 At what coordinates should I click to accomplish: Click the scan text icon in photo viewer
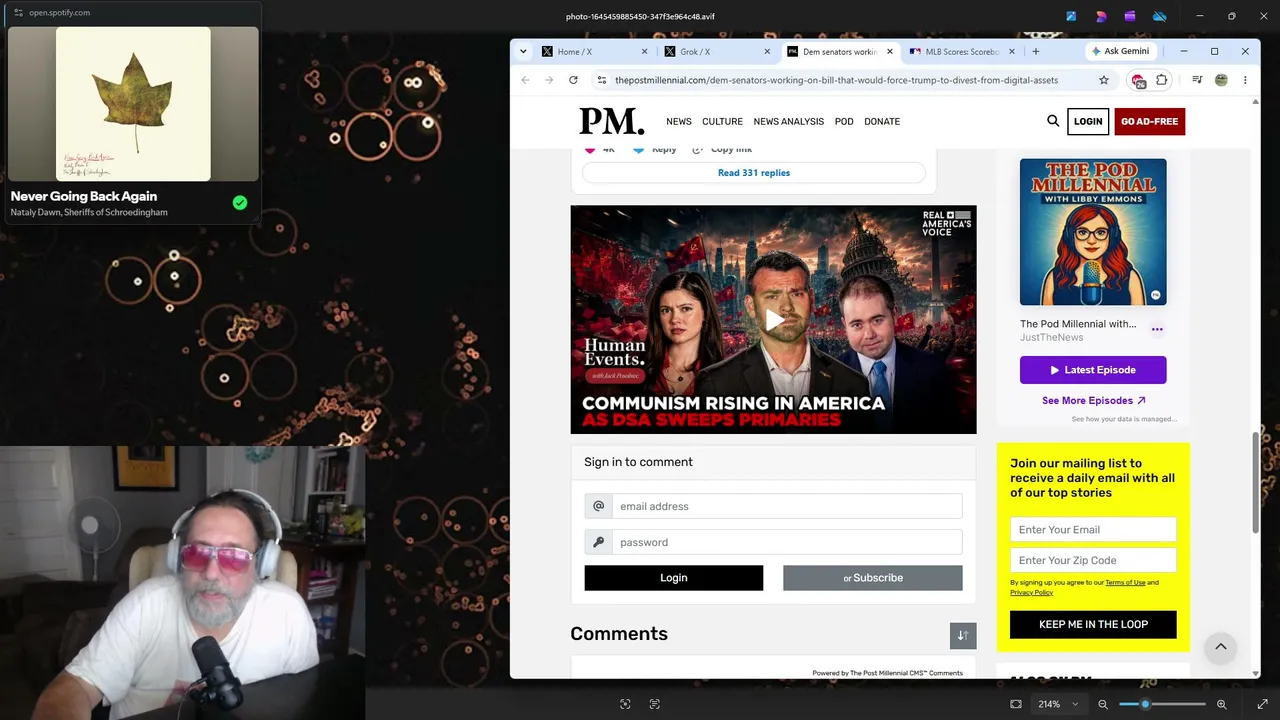(x=655, y=704)
